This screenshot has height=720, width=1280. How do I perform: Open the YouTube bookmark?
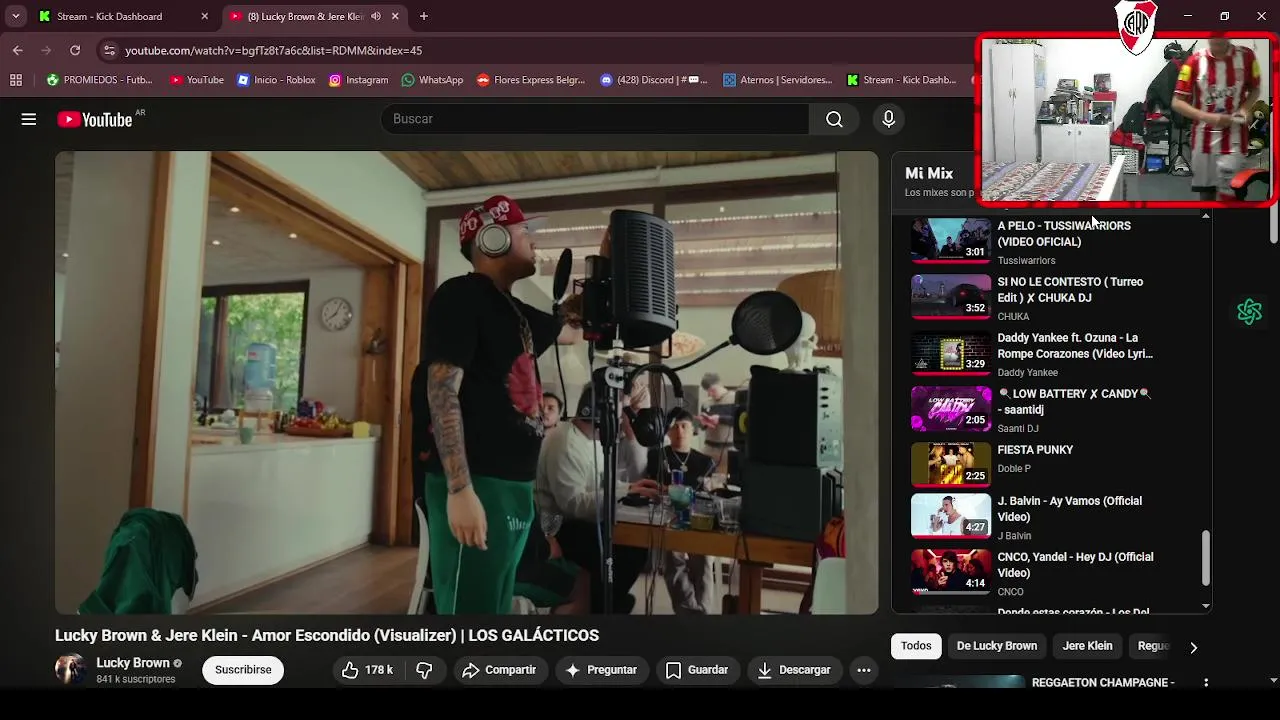click(197, 80)
